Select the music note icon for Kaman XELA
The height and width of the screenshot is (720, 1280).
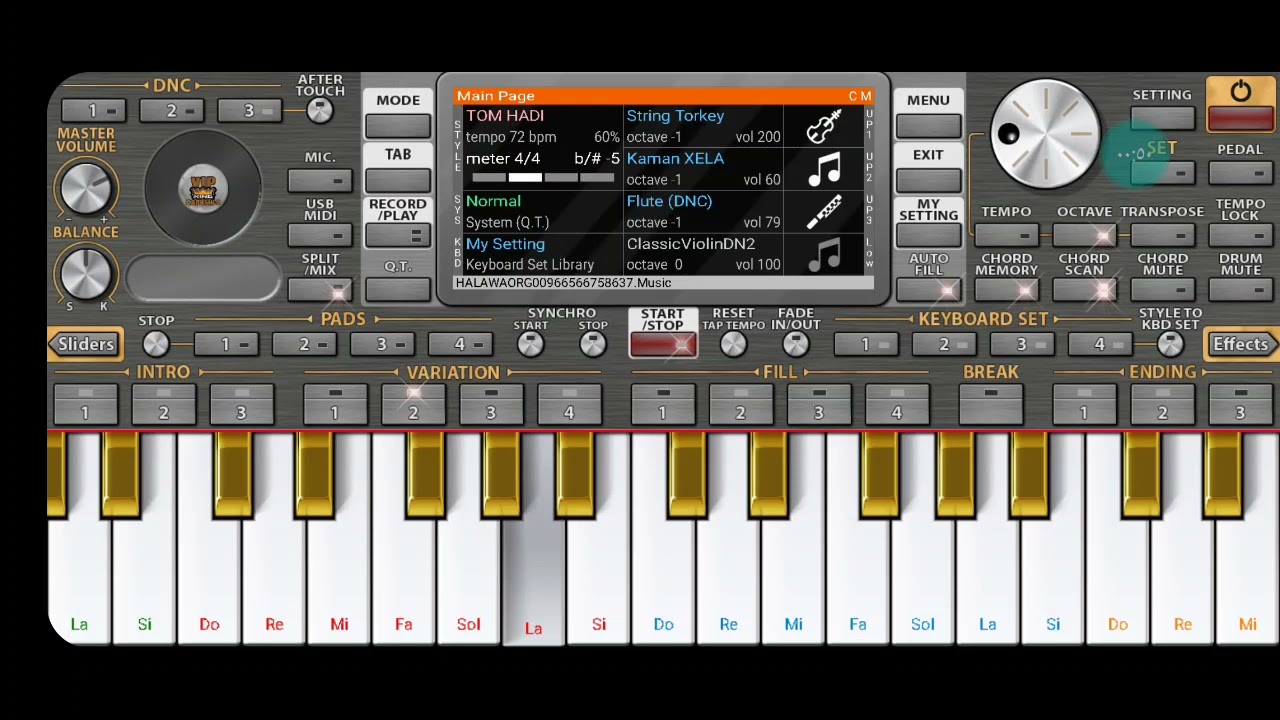pyautogui.click(x=824, y=170)
